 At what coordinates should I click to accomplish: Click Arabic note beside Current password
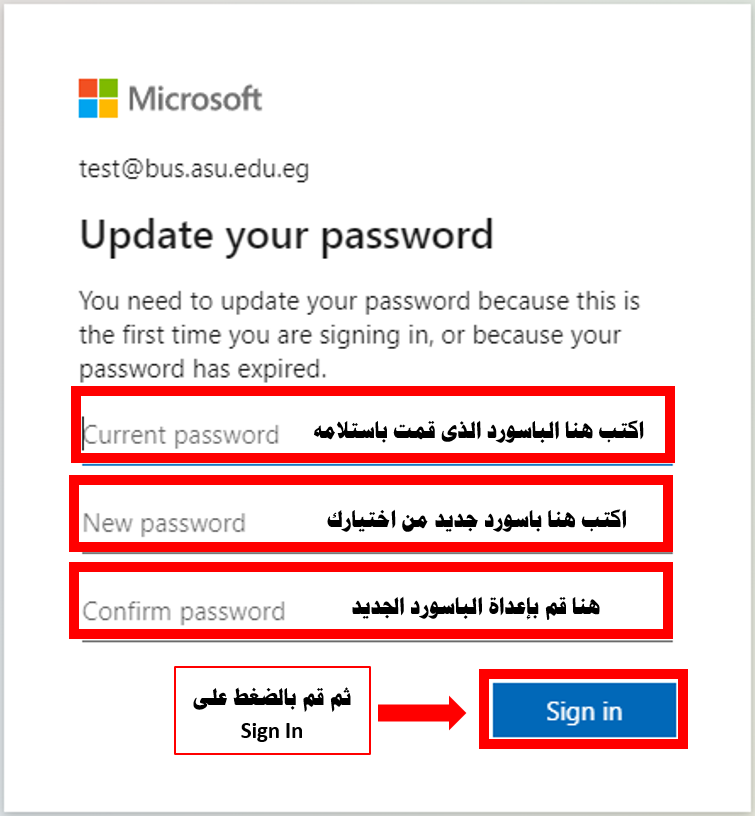(x=479, y=431)
